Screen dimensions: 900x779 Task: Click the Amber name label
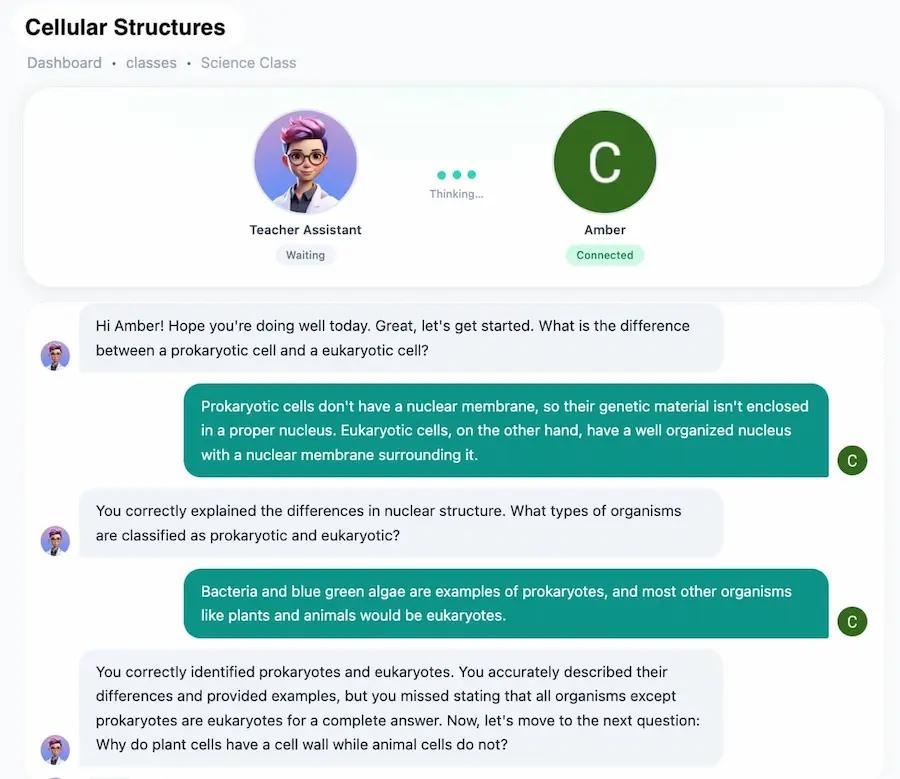pos(605,230)
